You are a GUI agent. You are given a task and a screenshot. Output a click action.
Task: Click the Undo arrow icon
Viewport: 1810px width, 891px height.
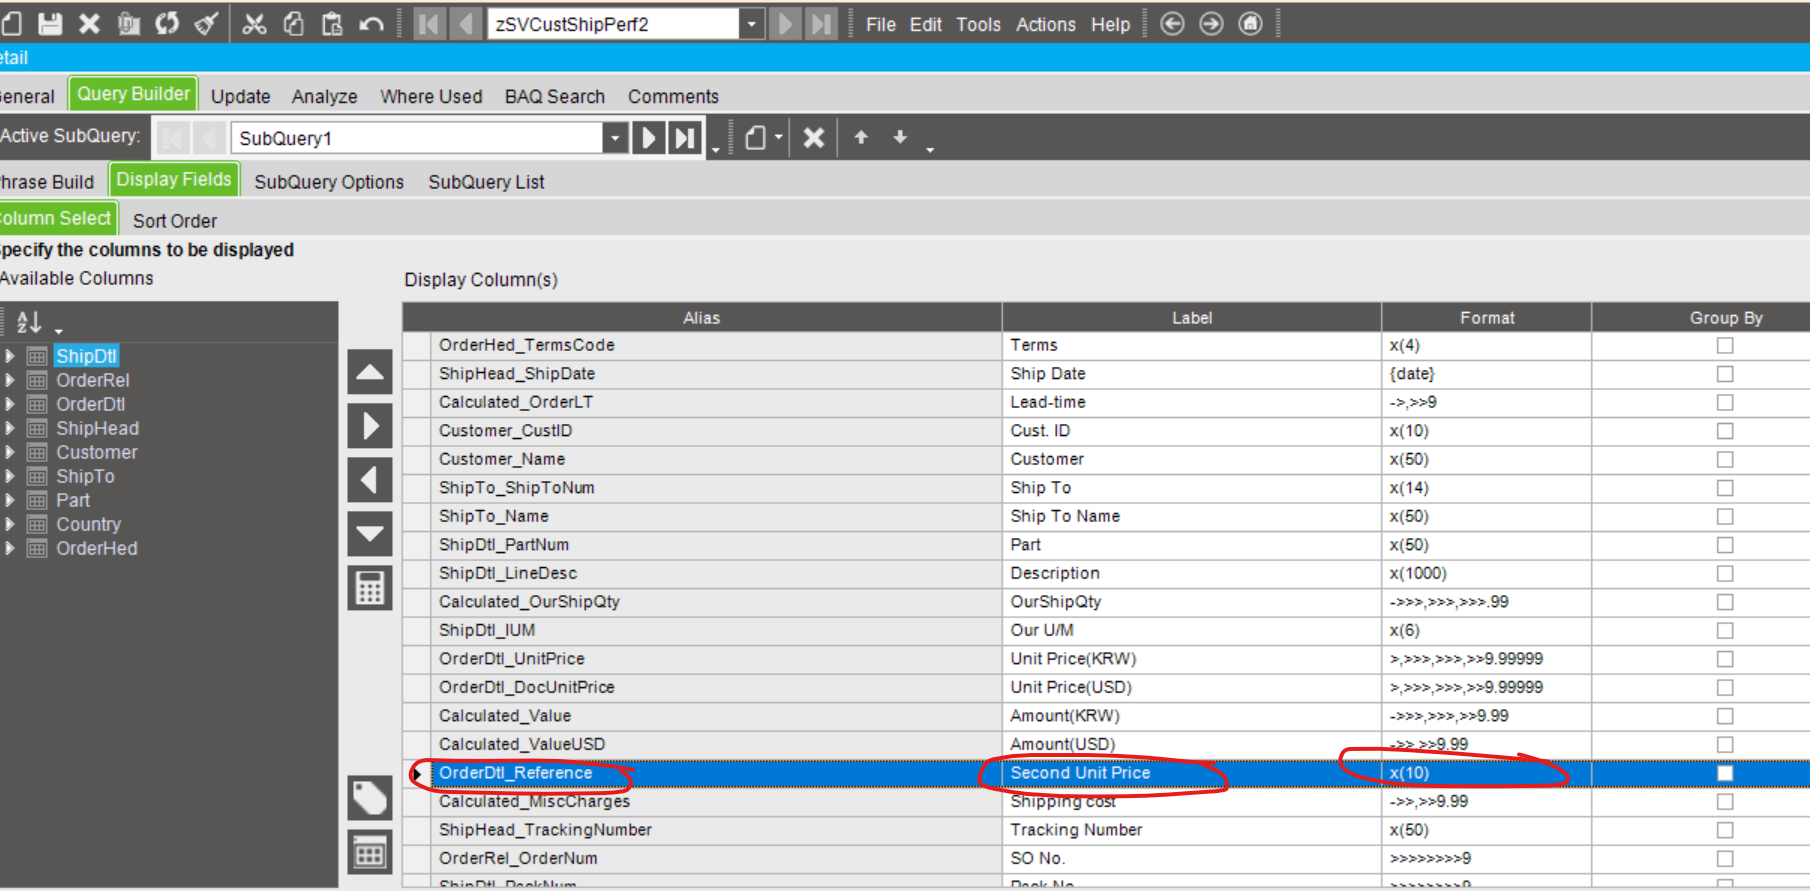(371, 23)
